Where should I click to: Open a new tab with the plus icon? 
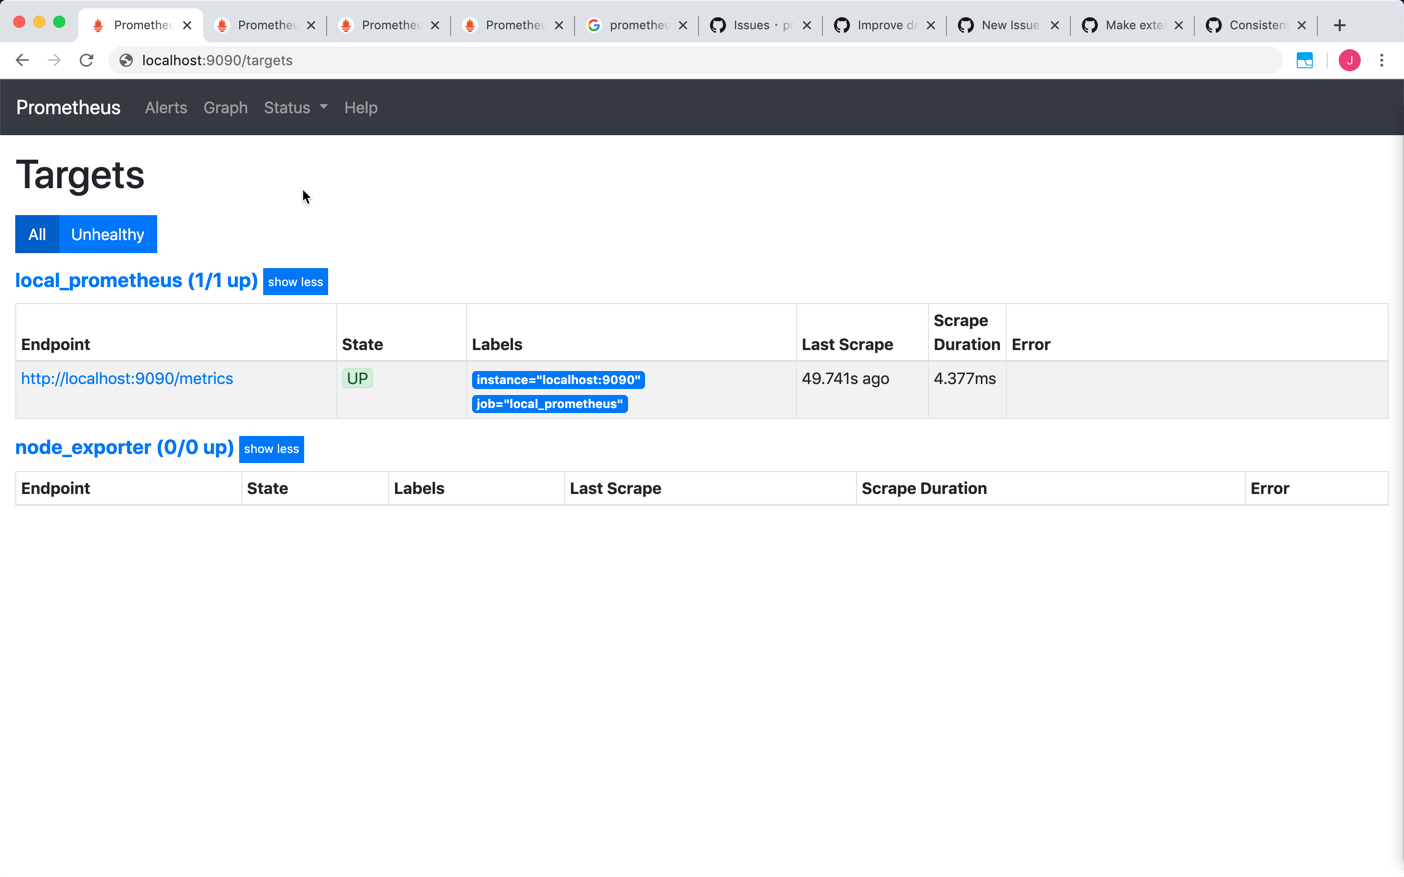pyautogui.click(x=1340, y=25)
